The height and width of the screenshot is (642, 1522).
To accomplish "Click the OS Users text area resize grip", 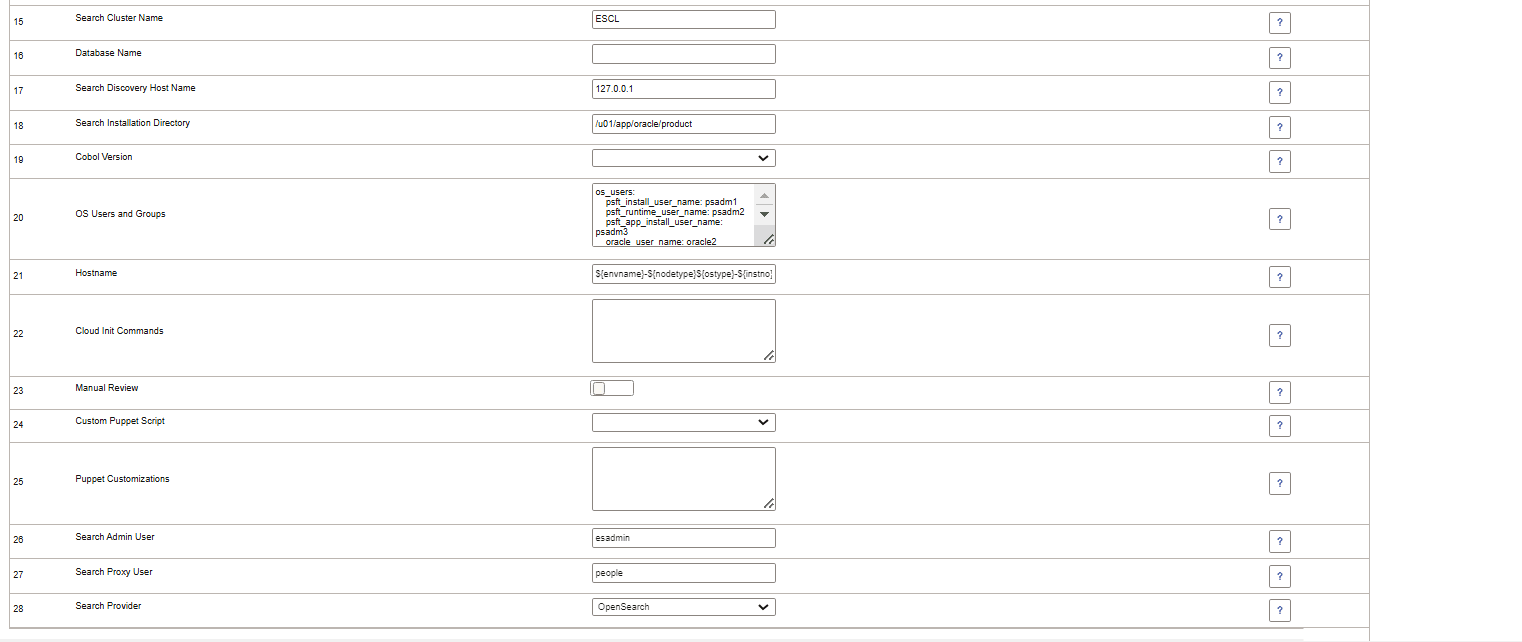I will pyautogui.click(x=768, y=239).
